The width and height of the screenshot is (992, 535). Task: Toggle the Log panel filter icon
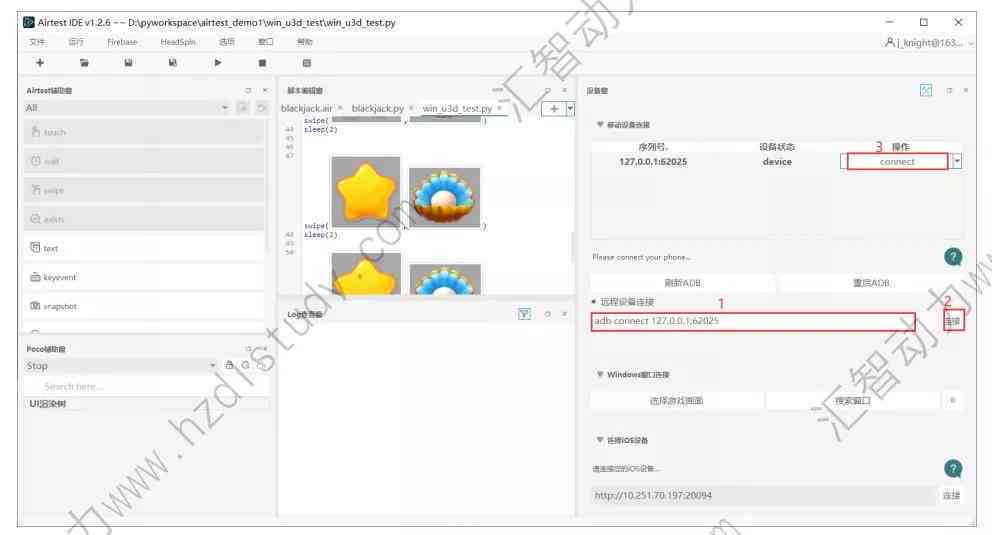point(524,314)
